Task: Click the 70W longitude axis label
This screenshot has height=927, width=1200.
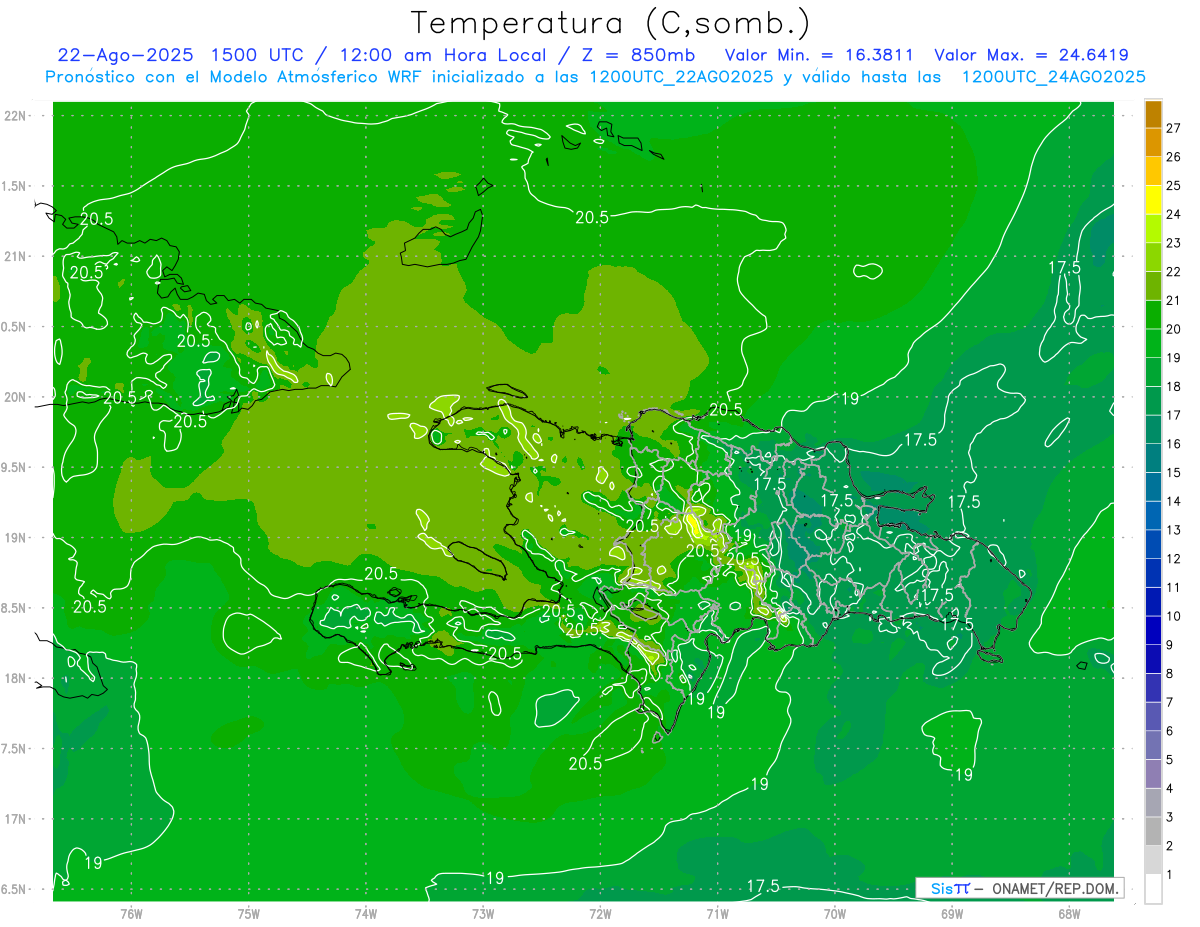Action: click(x=835, y=914)
